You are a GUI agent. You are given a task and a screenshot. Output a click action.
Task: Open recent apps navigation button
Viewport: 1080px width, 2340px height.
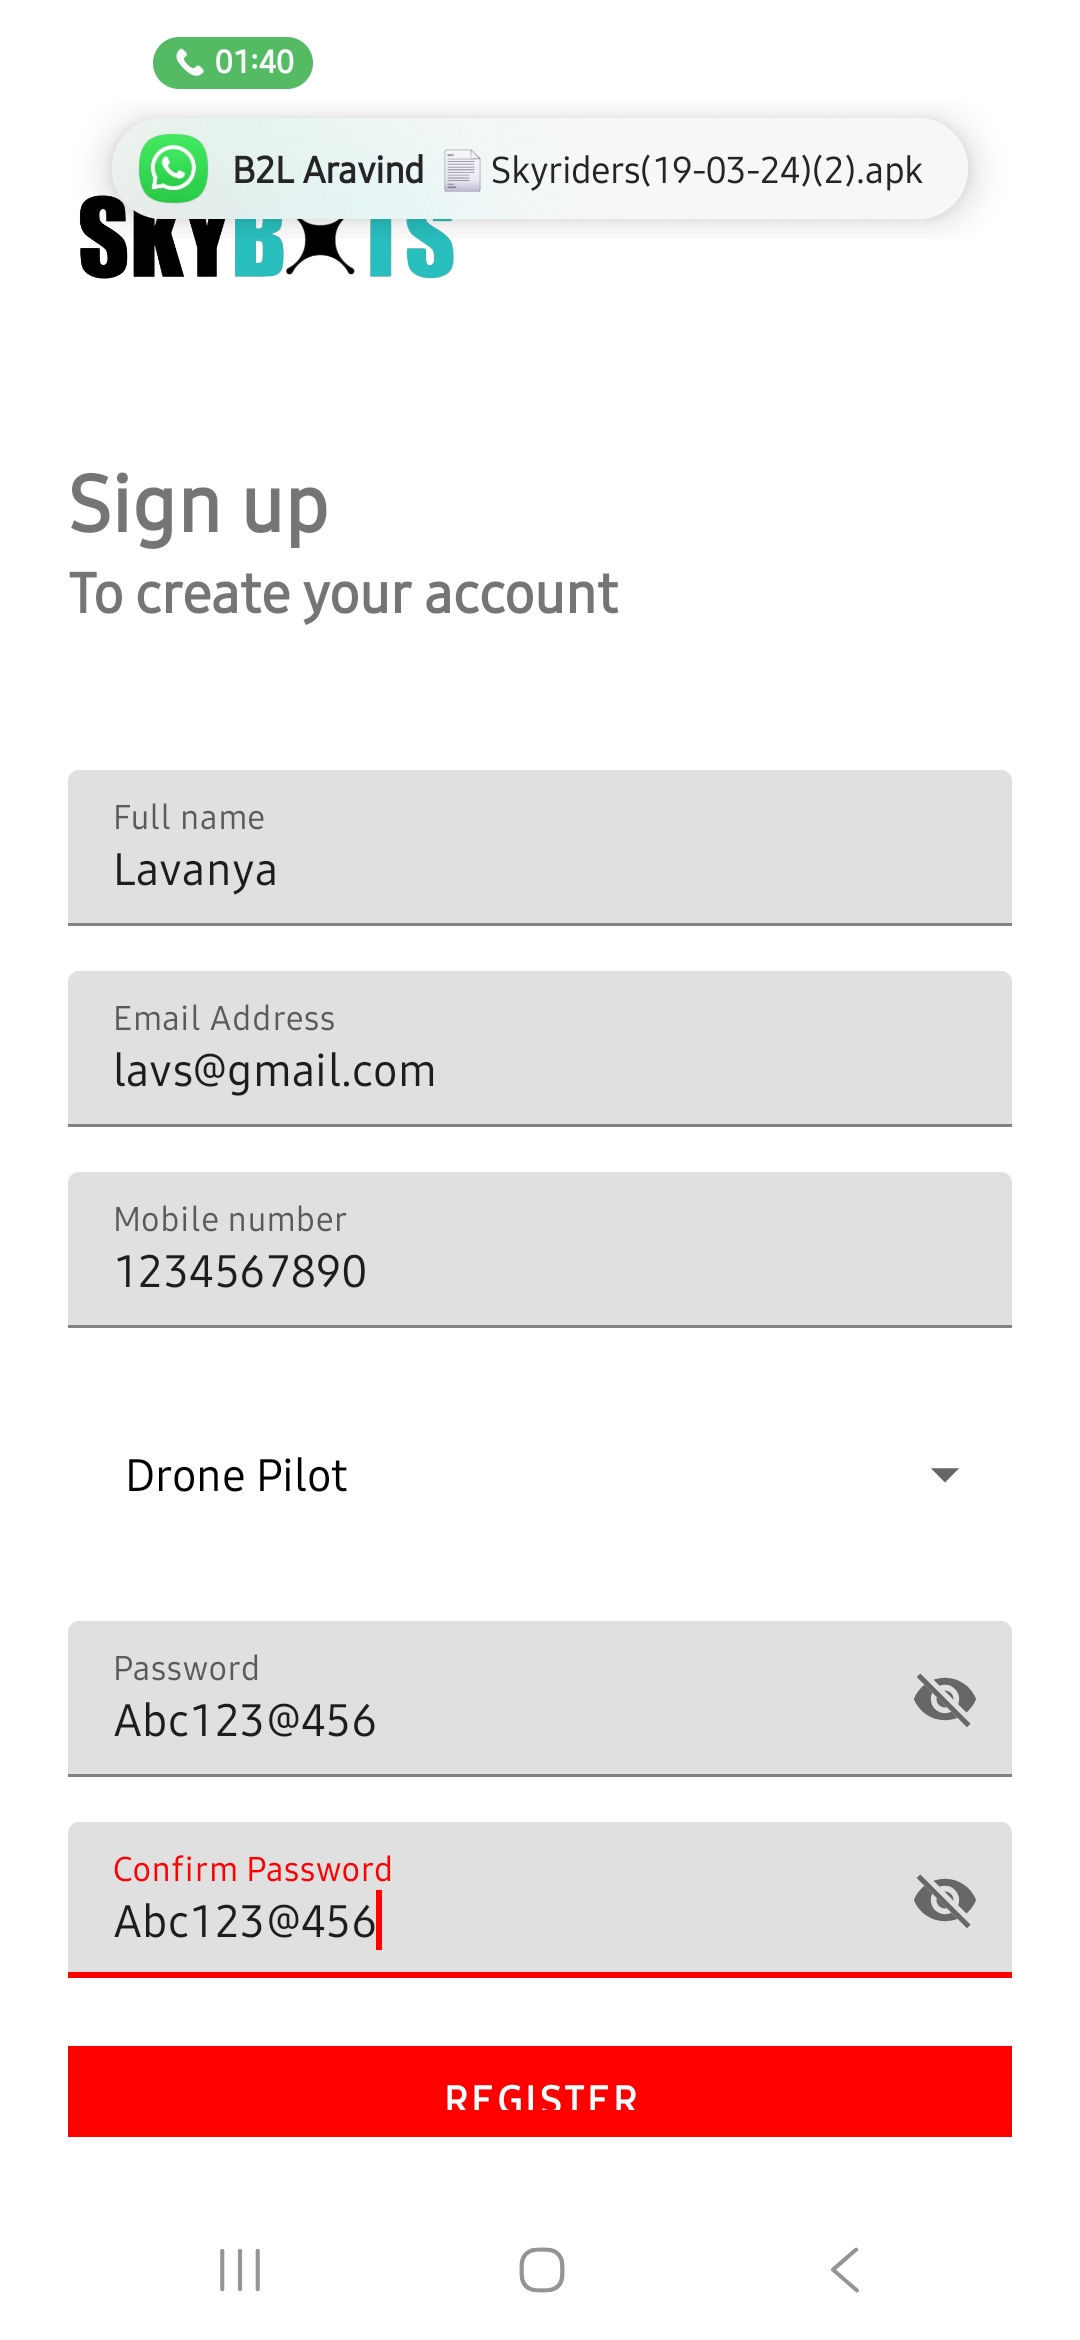click(x=240, y=2270)
